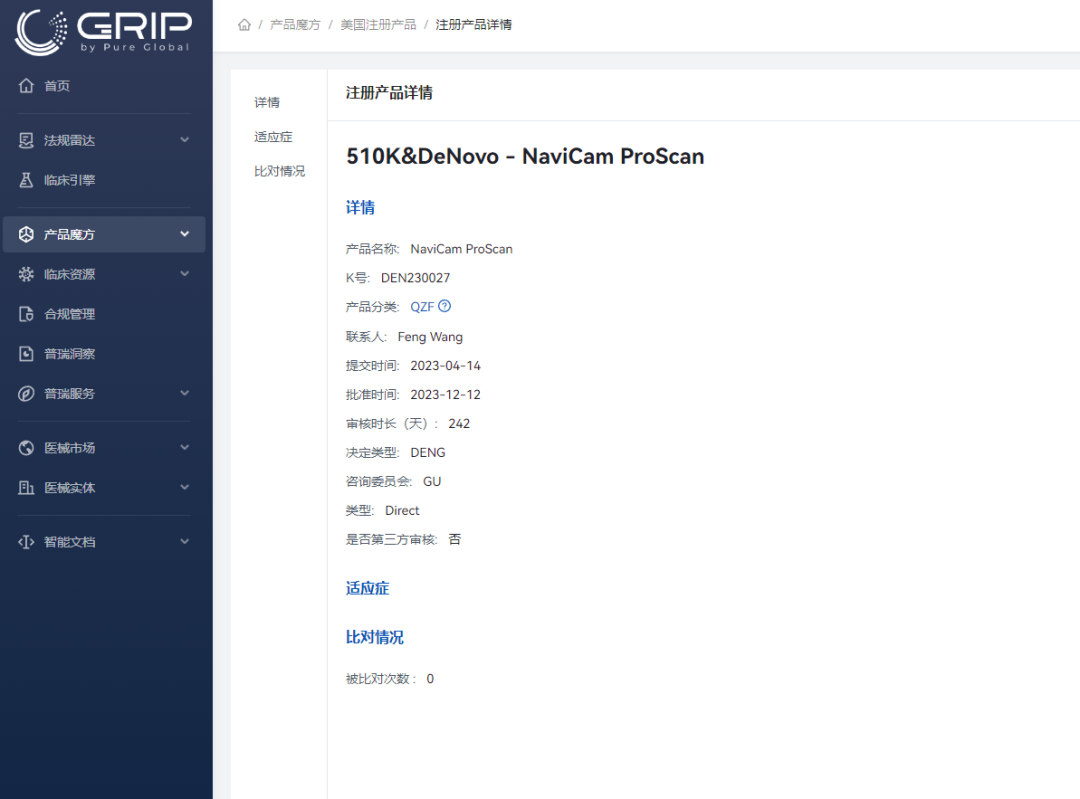
Task: Expand the 医械市场 chevron
Action: (185, 448)
